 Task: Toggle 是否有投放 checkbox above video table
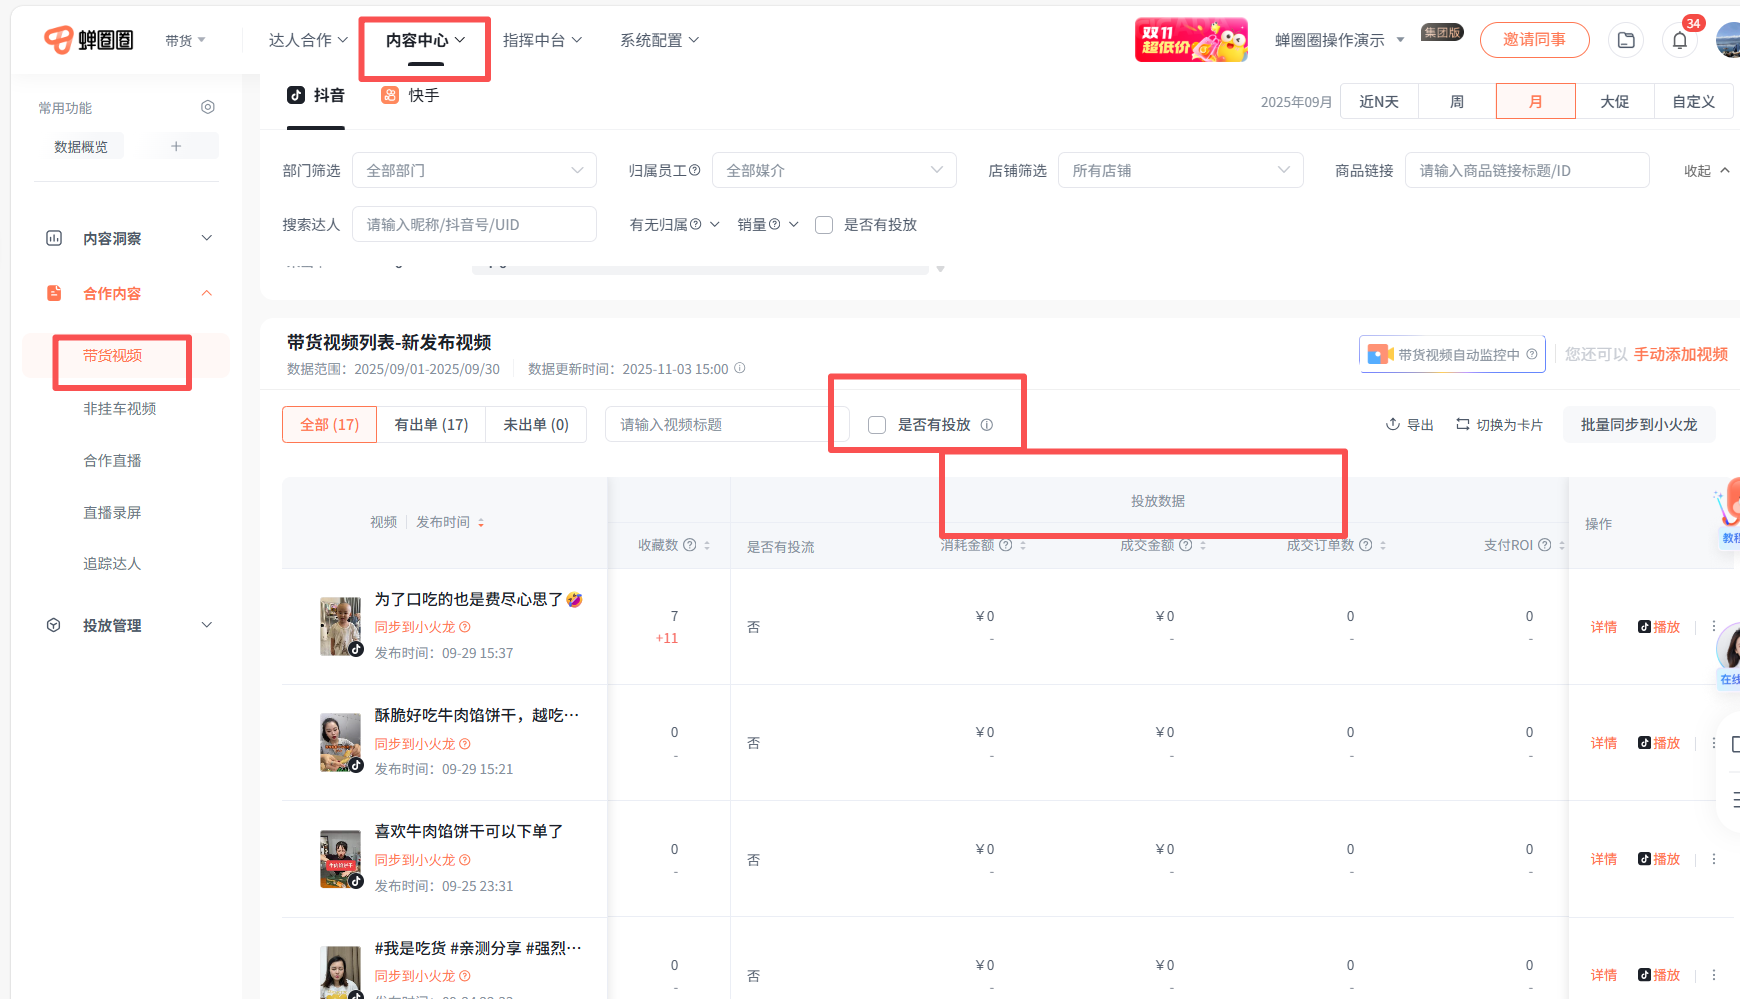[x=877, y=425]
